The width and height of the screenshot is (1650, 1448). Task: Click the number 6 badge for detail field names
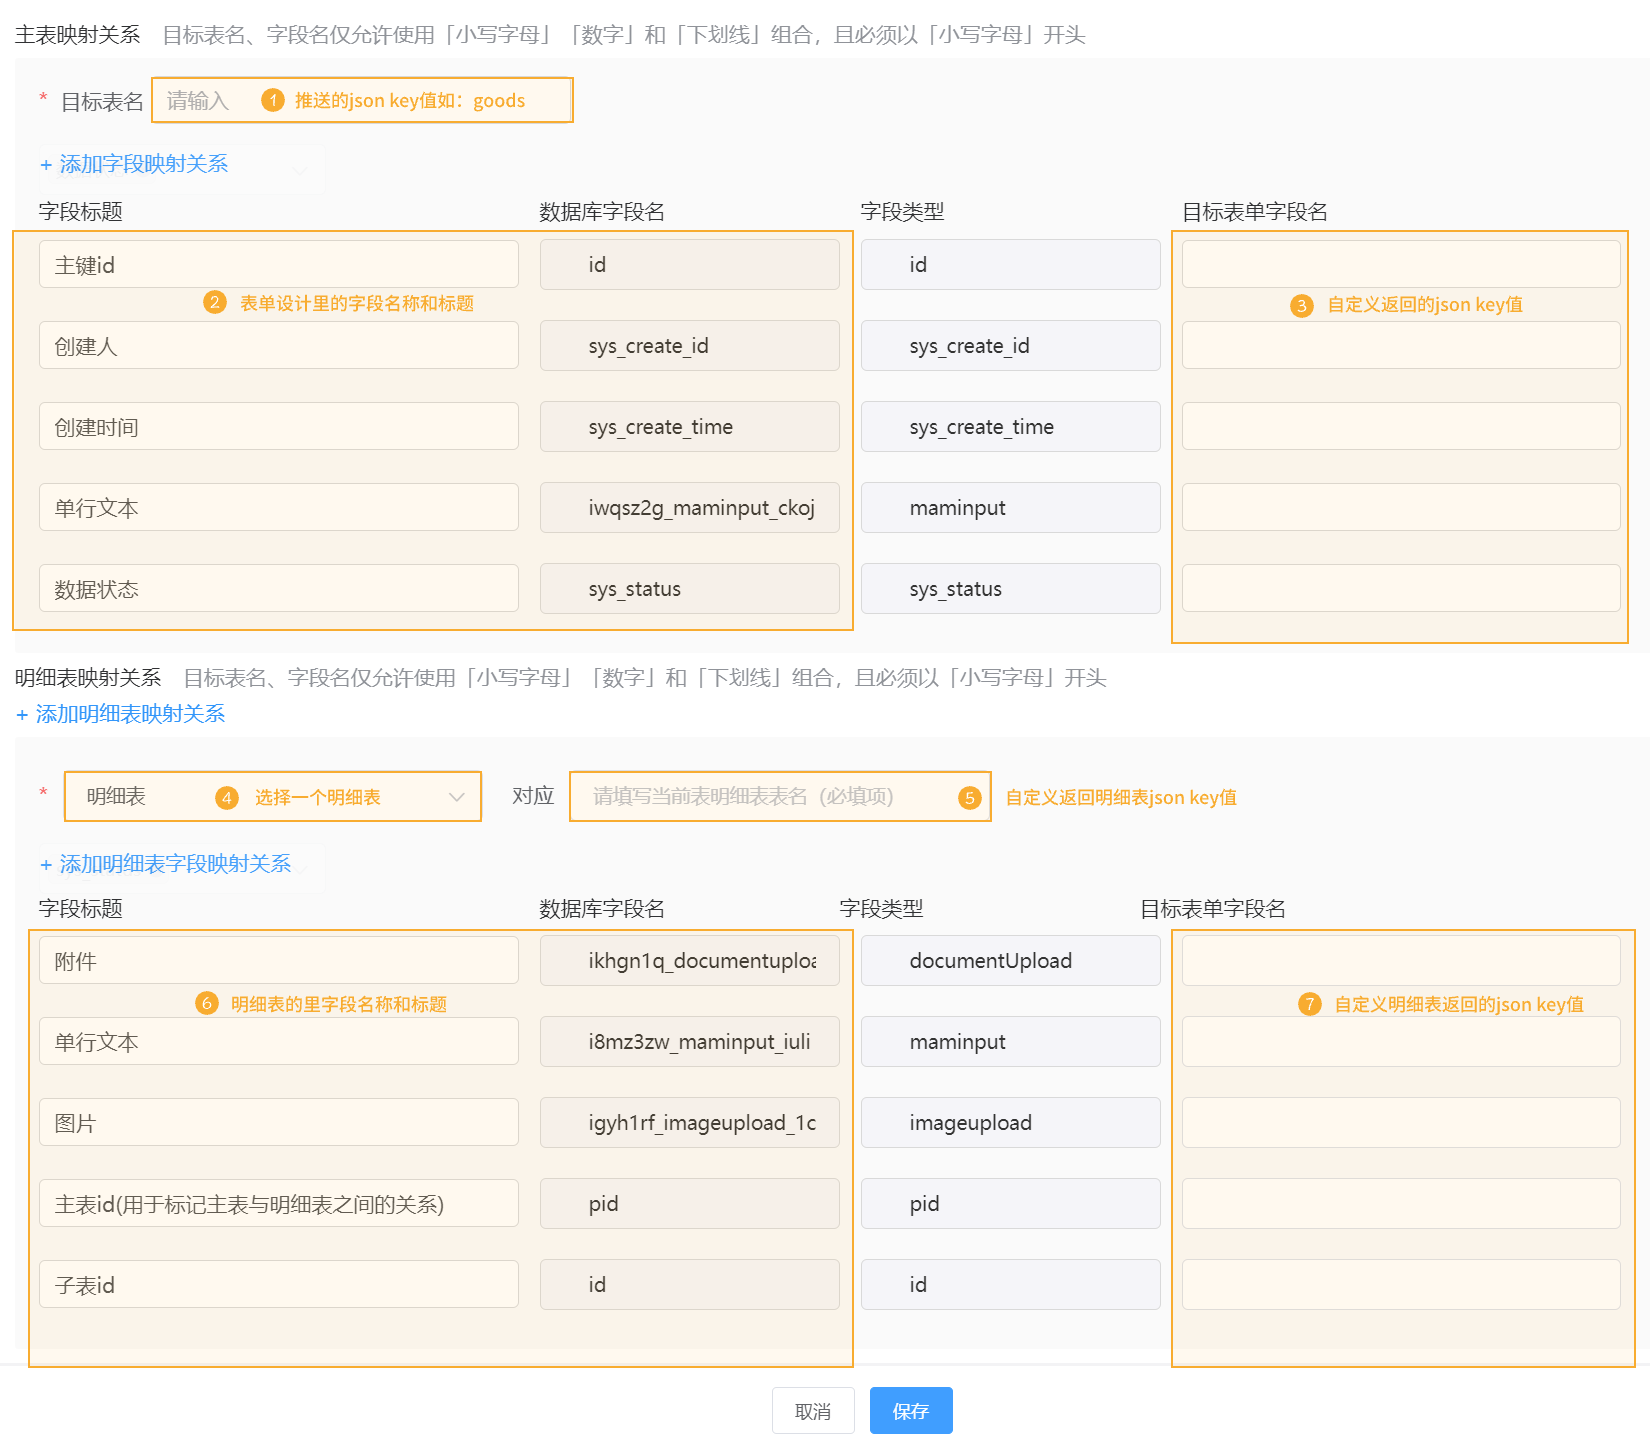207,1003
